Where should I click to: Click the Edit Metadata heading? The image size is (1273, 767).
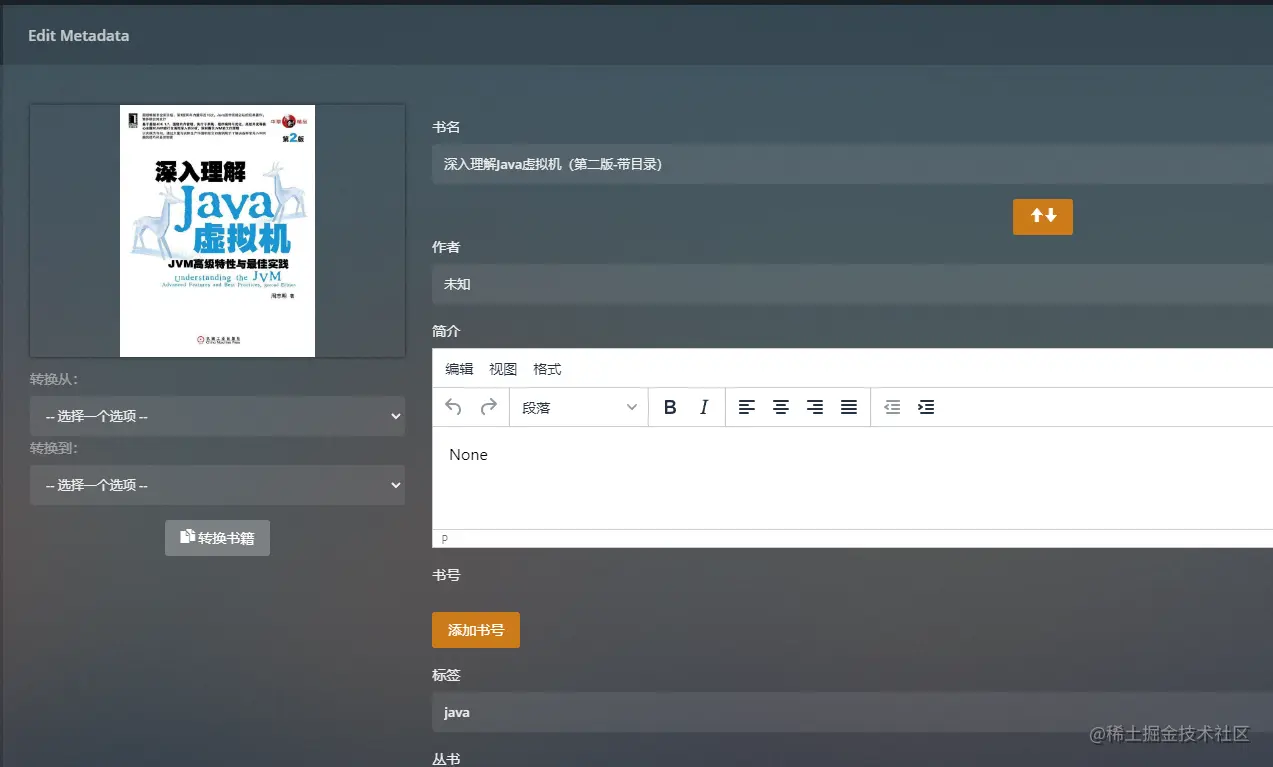[78, 36]
